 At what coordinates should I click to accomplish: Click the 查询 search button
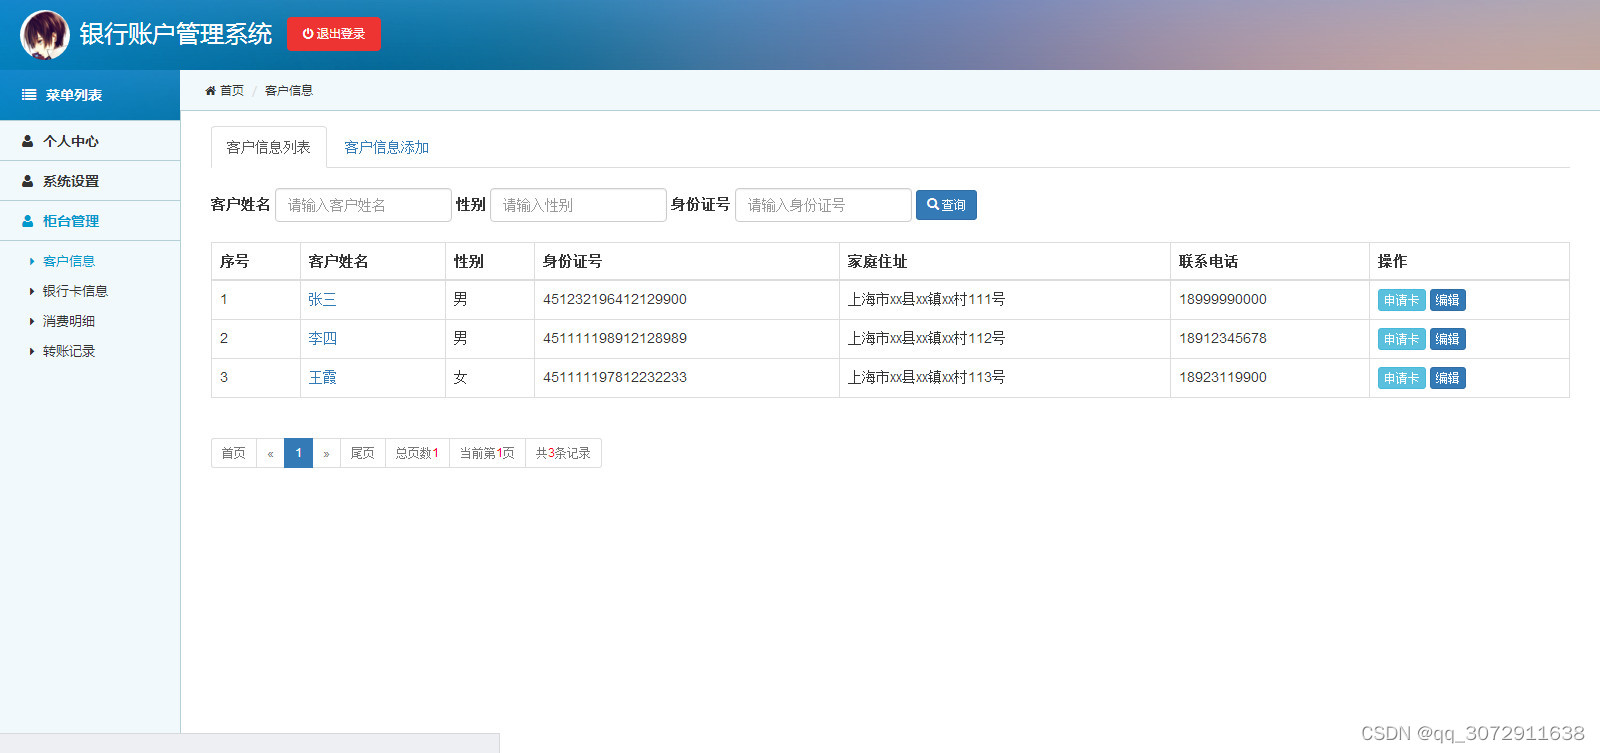click(x=946, y=205)
